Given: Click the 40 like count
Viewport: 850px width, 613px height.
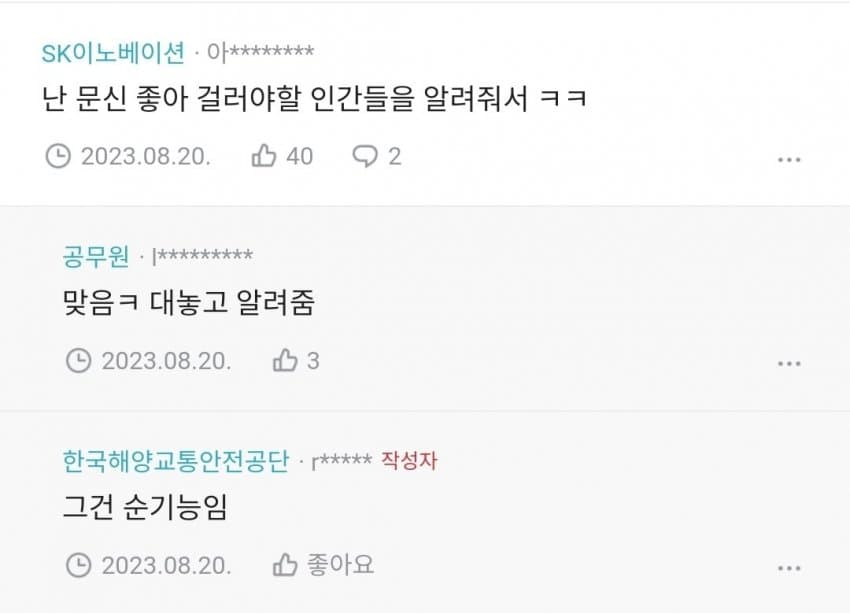Looking at the screenshot, I should (x=299, y=156).
